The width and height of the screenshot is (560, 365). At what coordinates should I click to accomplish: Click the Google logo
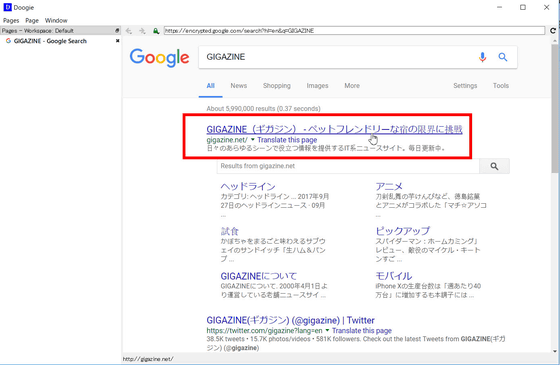[159, 58]
